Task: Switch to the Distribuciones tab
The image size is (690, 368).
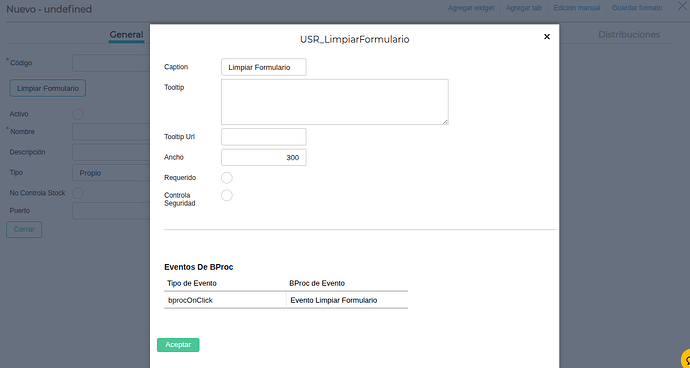Action: 629,35
